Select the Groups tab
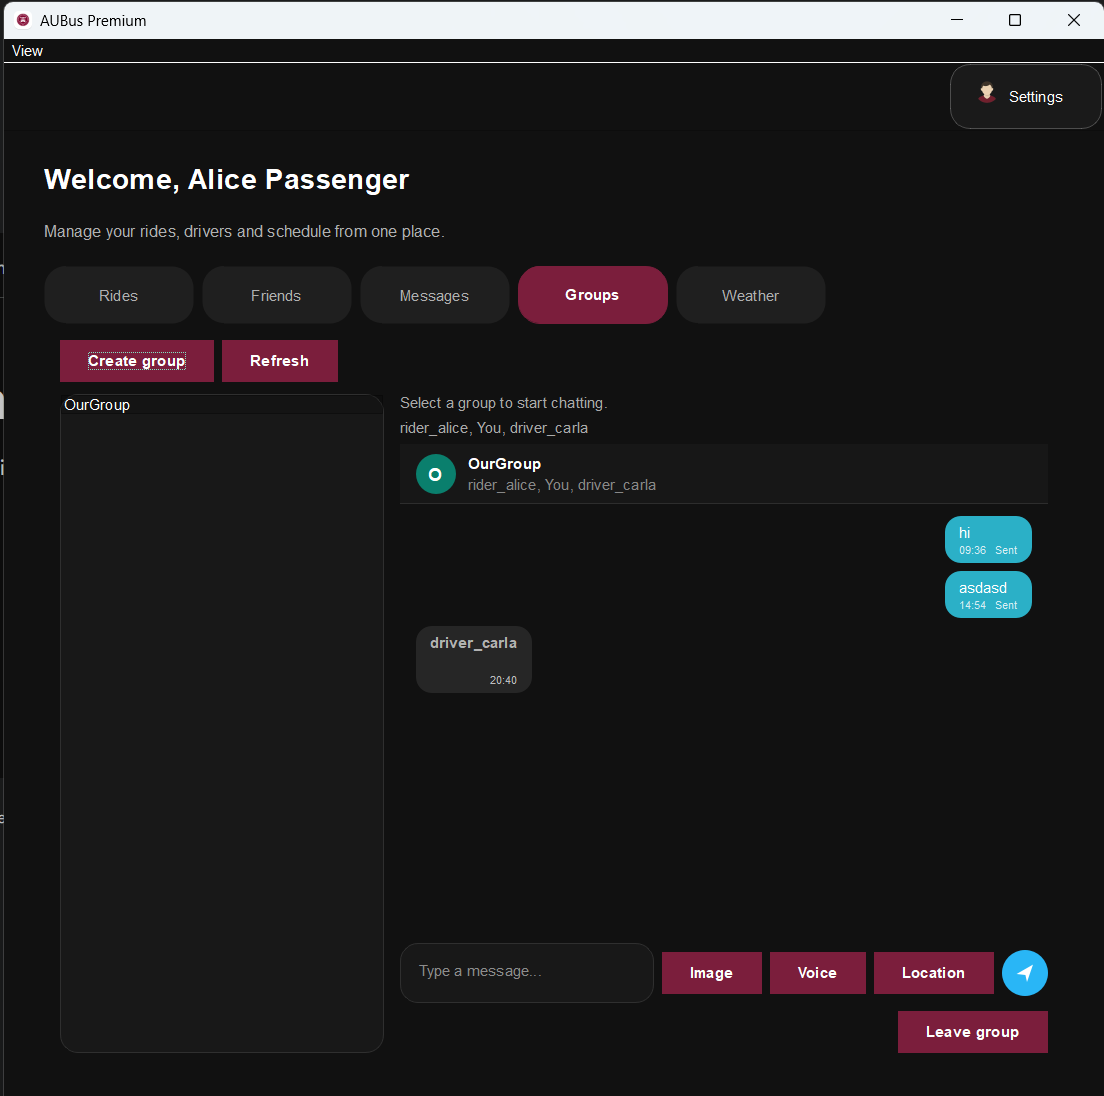Viewport: 1104px width, 1096px height. tap(592, 295)
